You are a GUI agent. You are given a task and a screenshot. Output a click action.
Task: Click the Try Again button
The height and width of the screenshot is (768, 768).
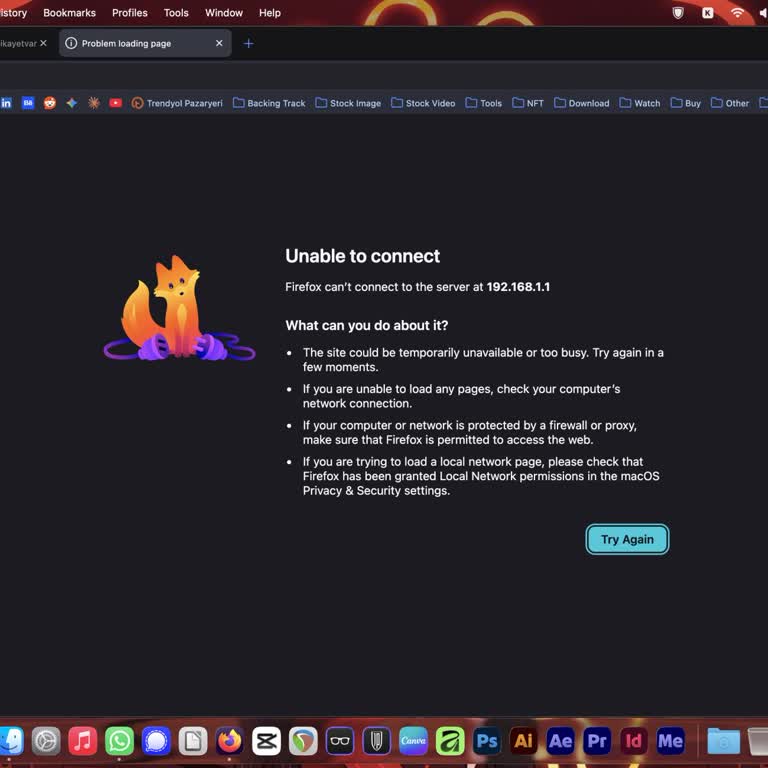627,539
